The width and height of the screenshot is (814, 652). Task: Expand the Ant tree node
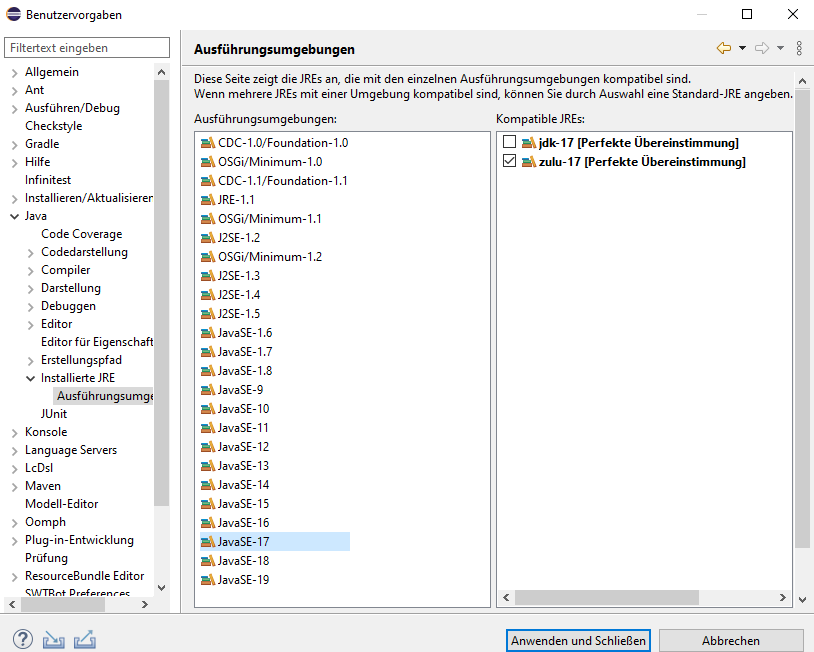pyautogui.click(x=15, y=91)
